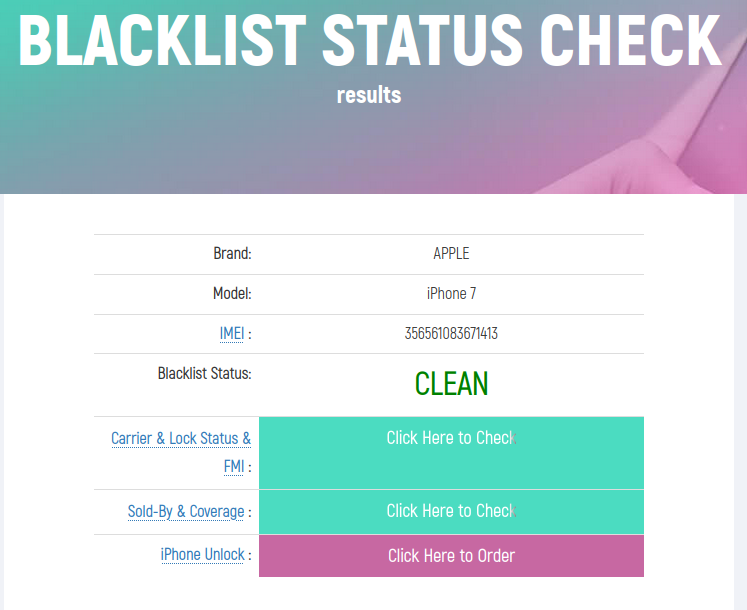The width and height of the screenshot is (747, 610).
Task: Click the Brand: row label
Action: pos(232,254)
